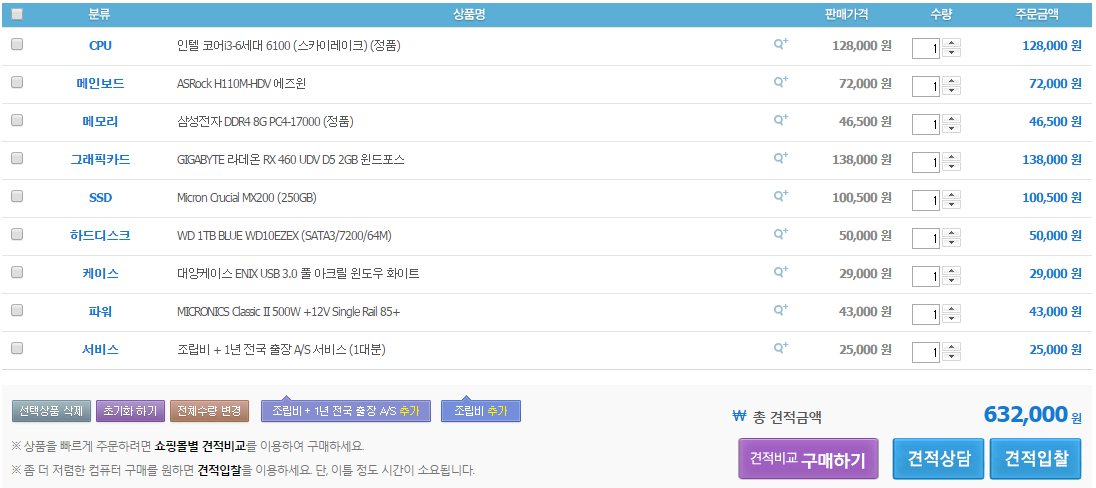1096x488 pixels.
Task: Open the 그래픽카드 category link
Action: point(100,160)
